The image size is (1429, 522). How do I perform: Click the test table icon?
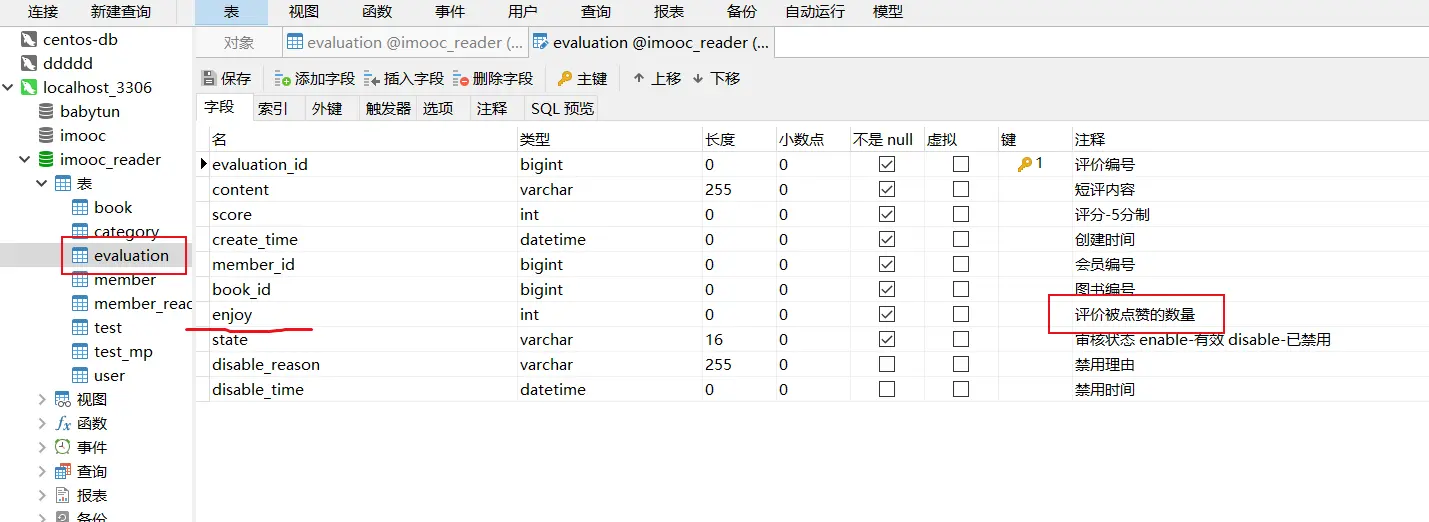point(80,327)
